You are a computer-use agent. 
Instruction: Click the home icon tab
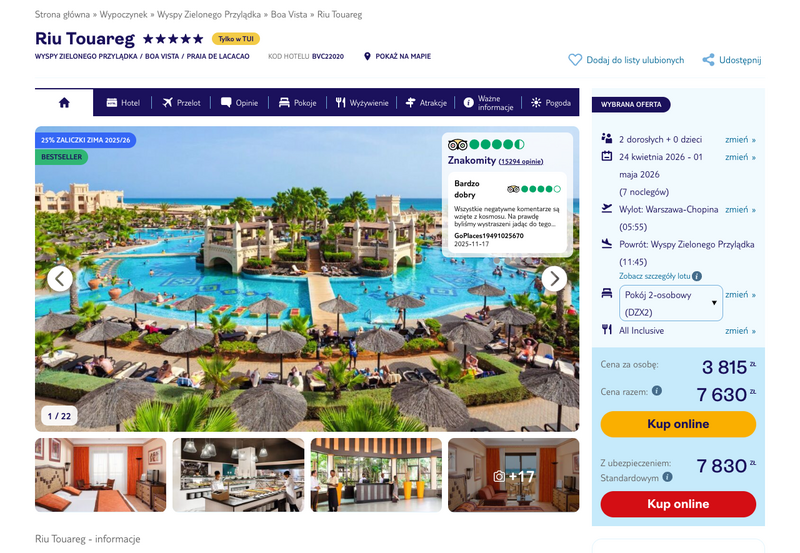(x=64, y=103)
